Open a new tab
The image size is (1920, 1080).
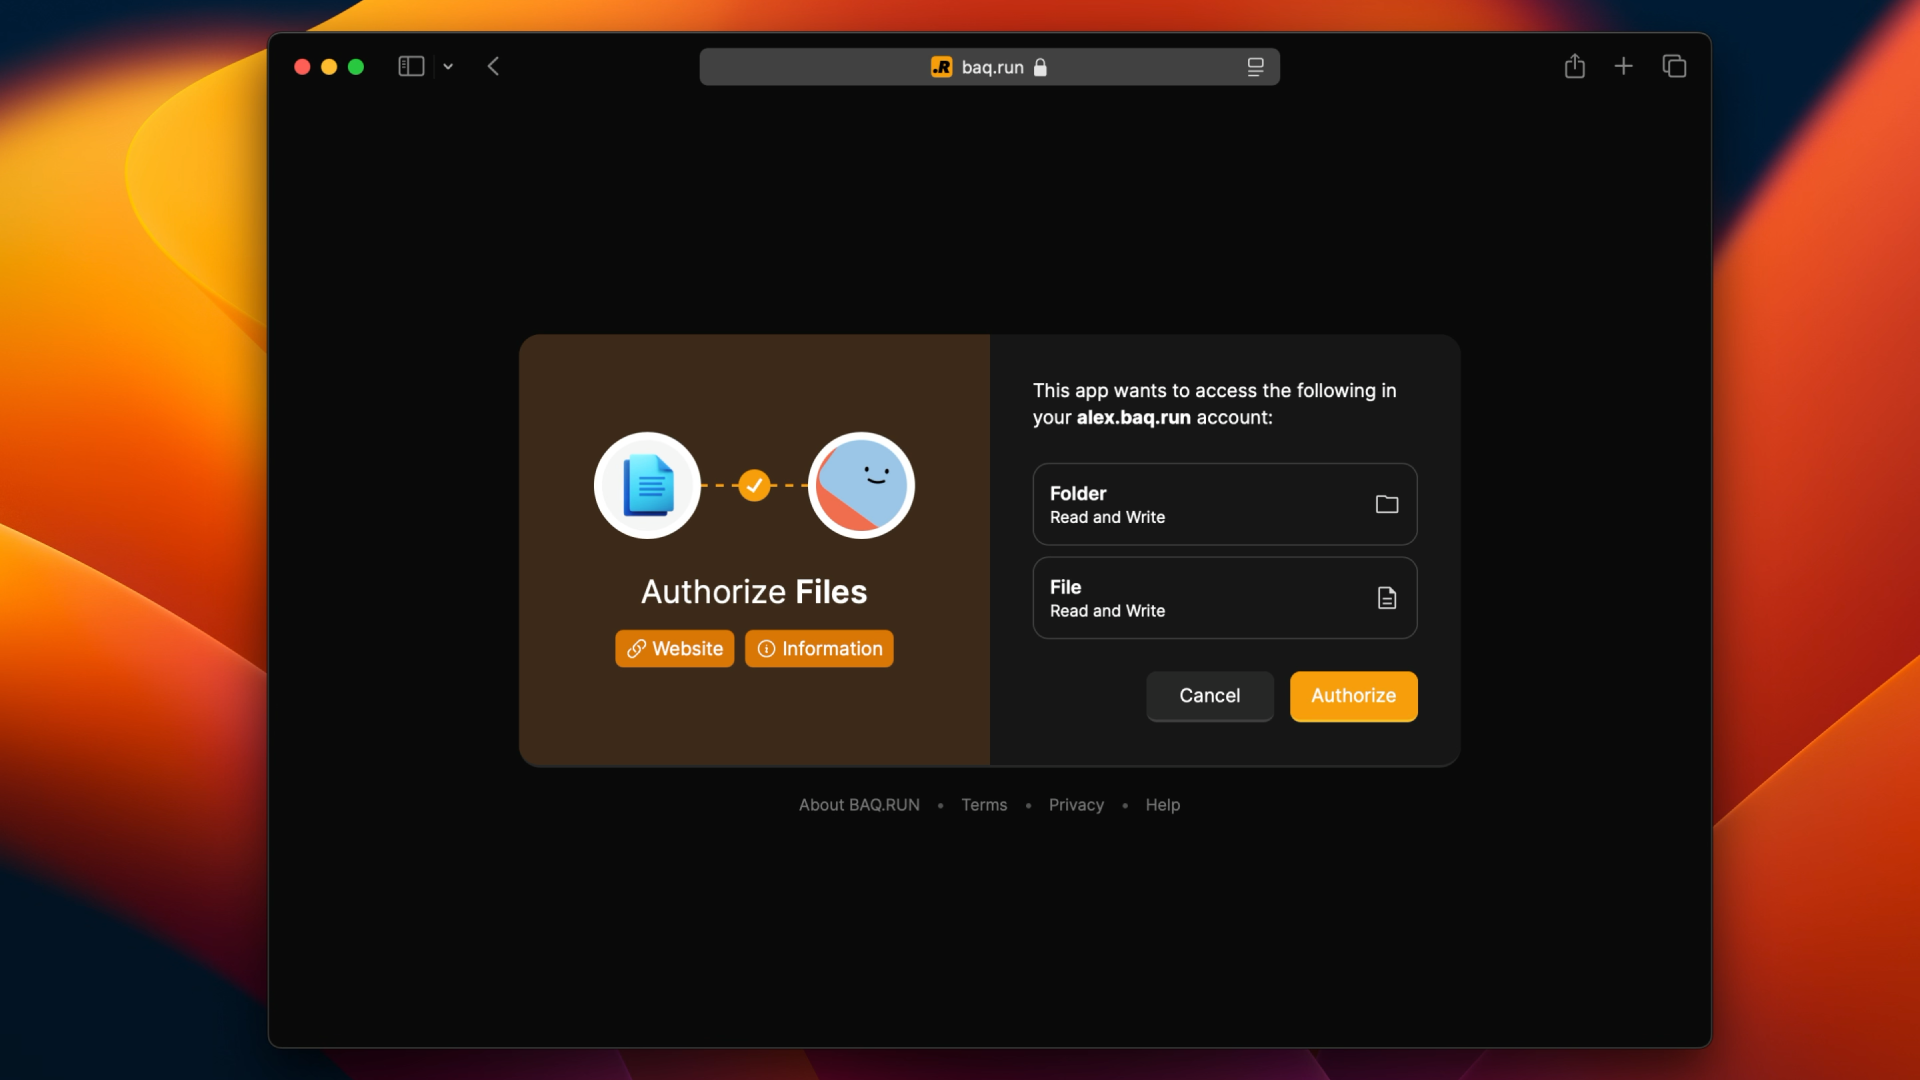point(1624,66)
